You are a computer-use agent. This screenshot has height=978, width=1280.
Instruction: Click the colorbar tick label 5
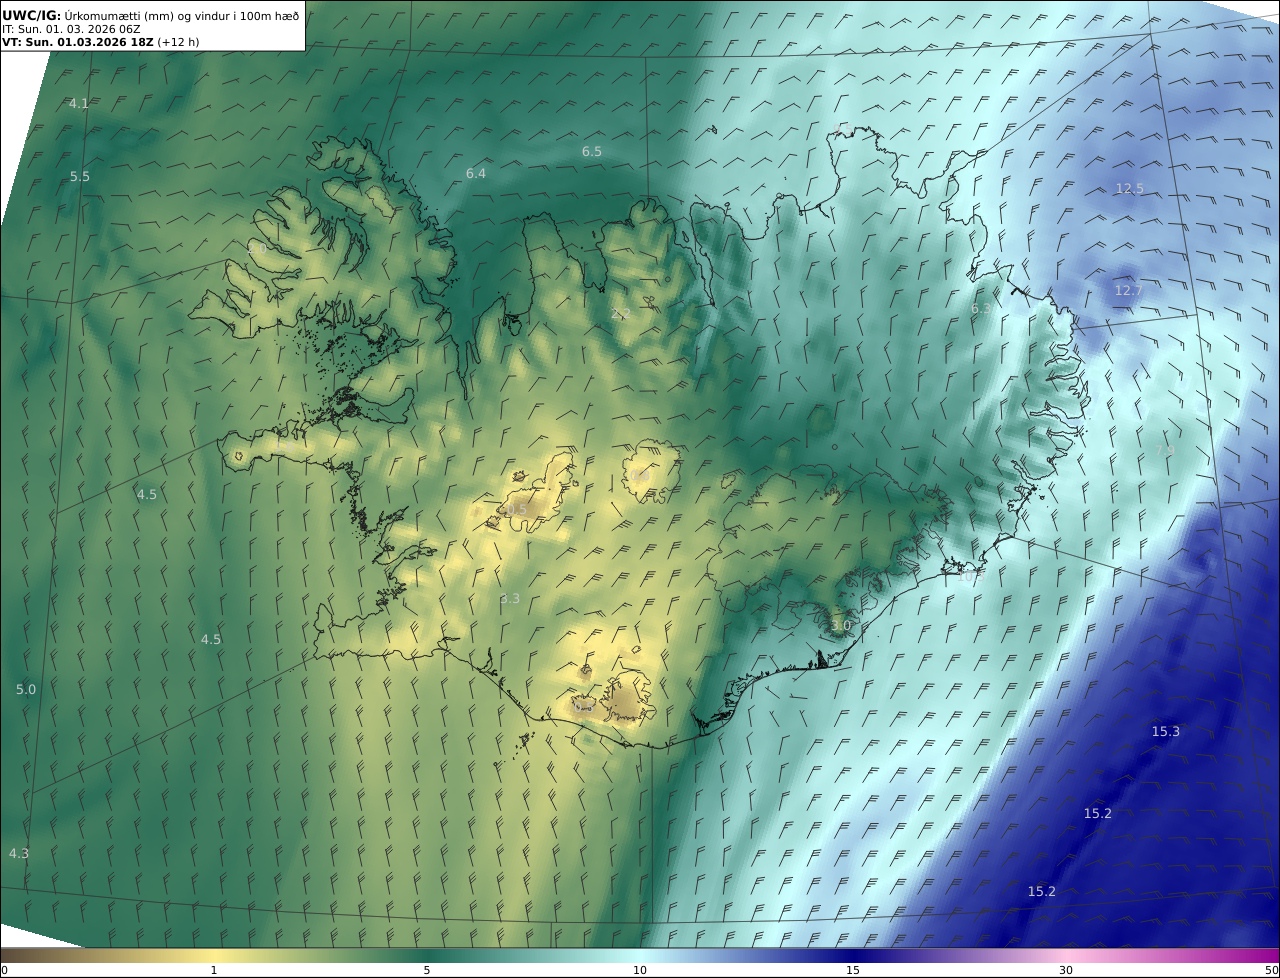click(x=427, y=970)
